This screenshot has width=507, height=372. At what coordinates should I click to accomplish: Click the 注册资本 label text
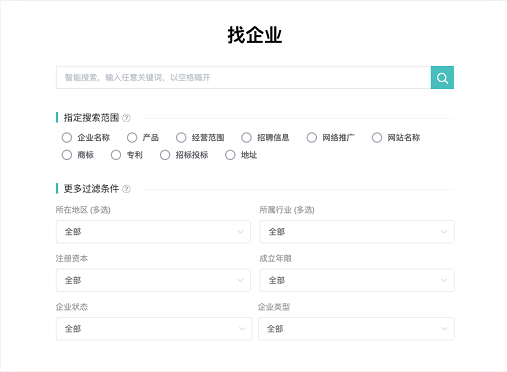(x=72, y=258)
